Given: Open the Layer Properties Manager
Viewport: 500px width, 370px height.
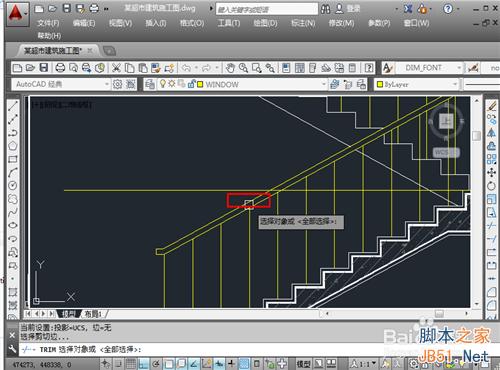Looking at the screenshot, I should (150, 84).
